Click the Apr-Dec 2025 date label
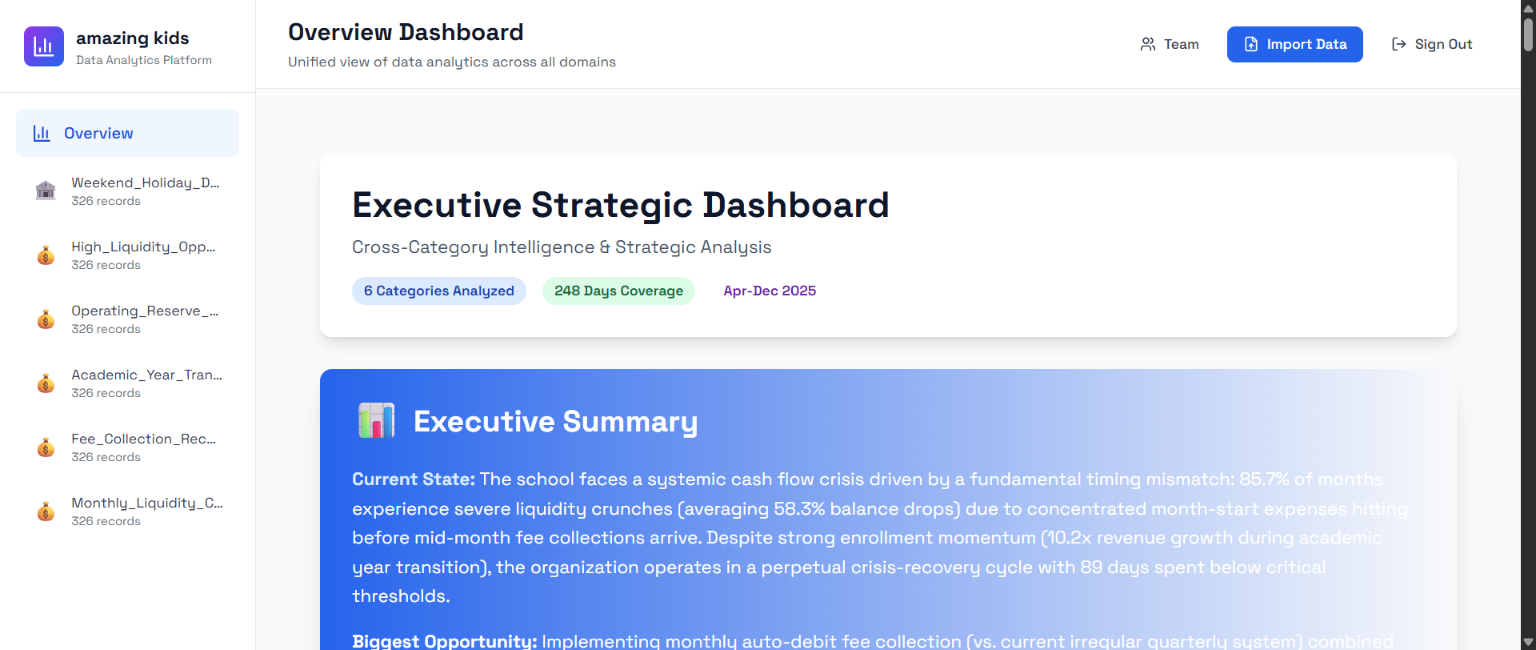The width and height of the screenshot is (1536, 650). (x=769, y=290)
